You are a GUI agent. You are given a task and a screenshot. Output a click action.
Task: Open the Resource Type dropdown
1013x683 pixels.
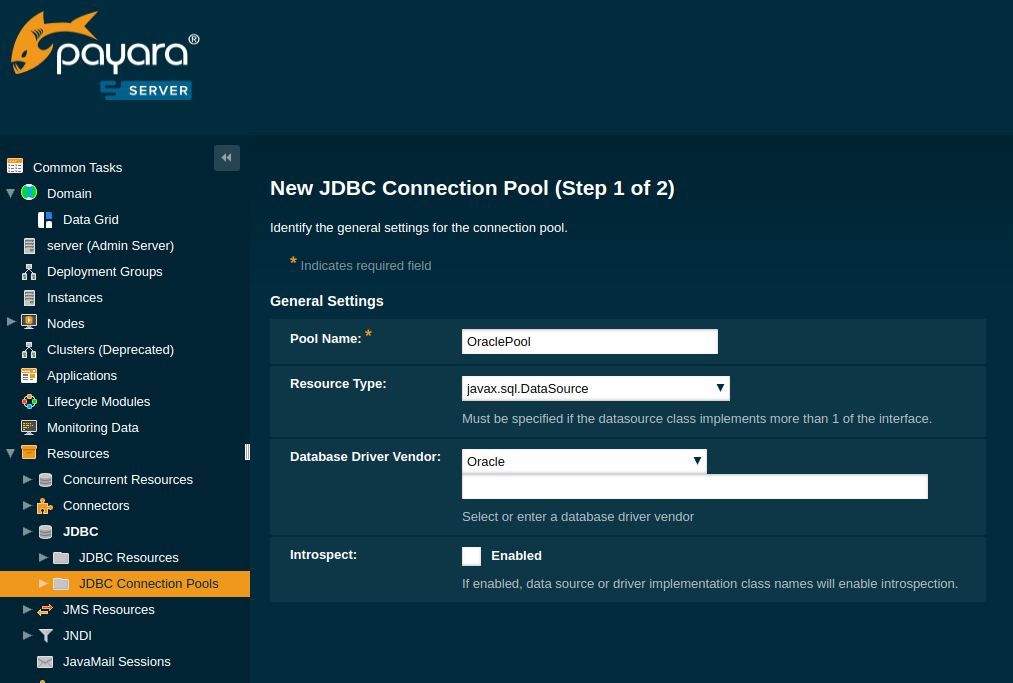click(x=595, y=388)
